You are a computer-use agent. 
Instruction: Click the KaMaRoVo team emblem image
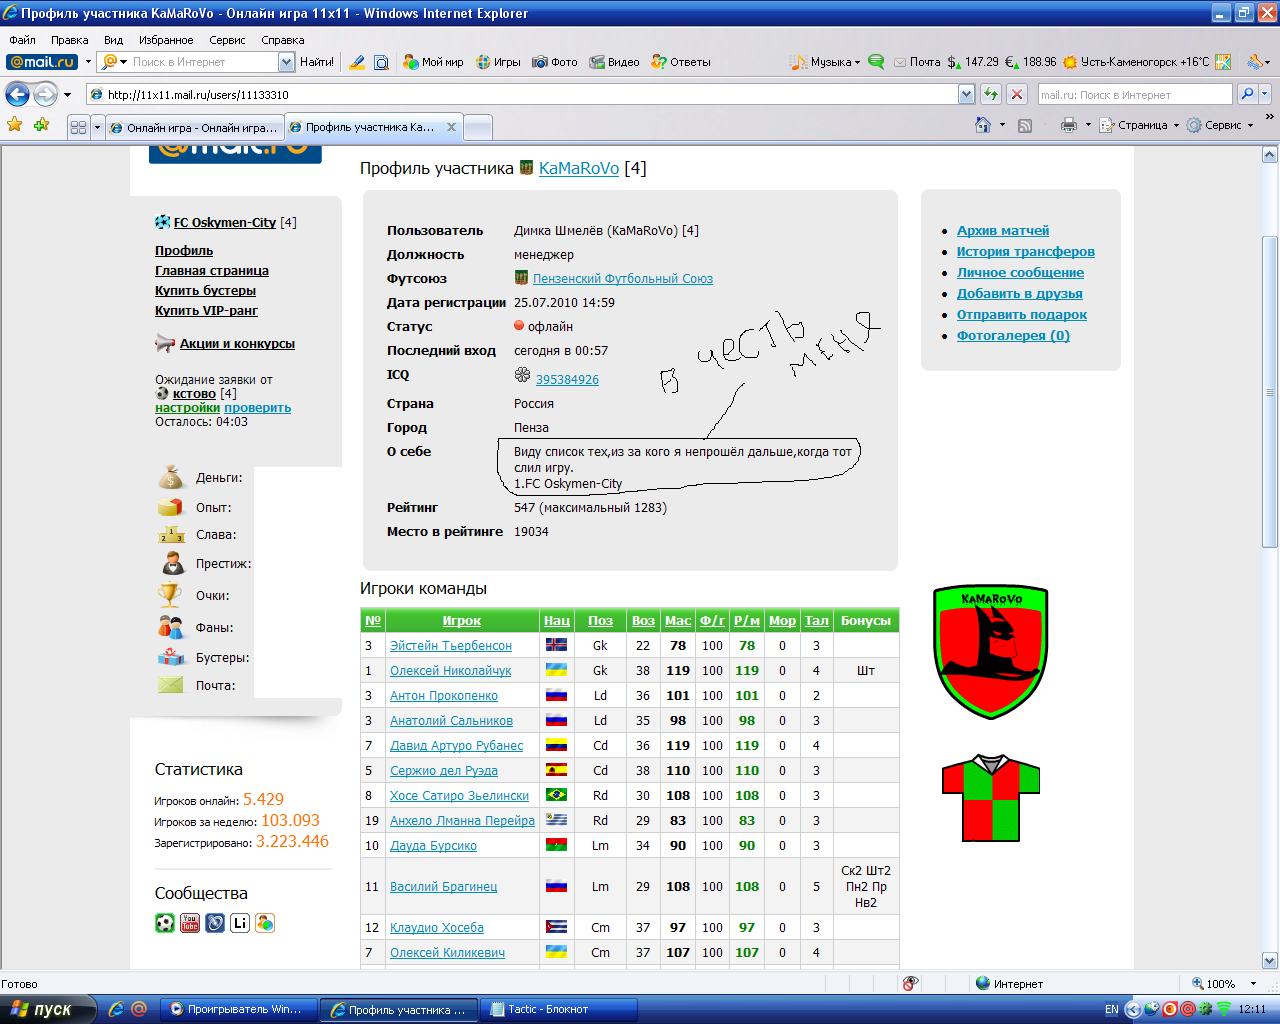(x=990, y=652)
